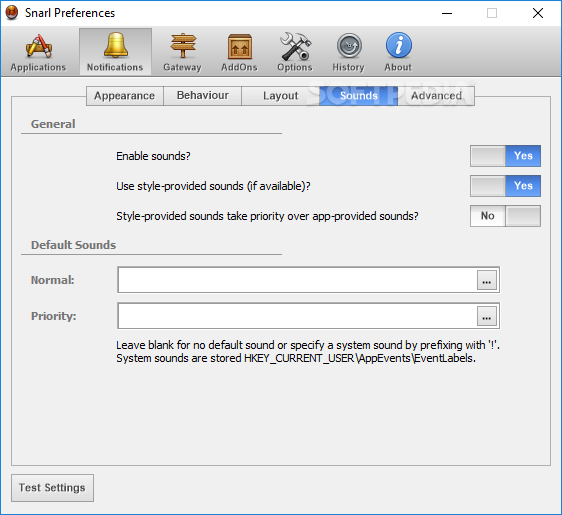Toggle style-provided sounds priority switch
The width and height of the screenshot is (562, 515).
[x=505, y=216]
